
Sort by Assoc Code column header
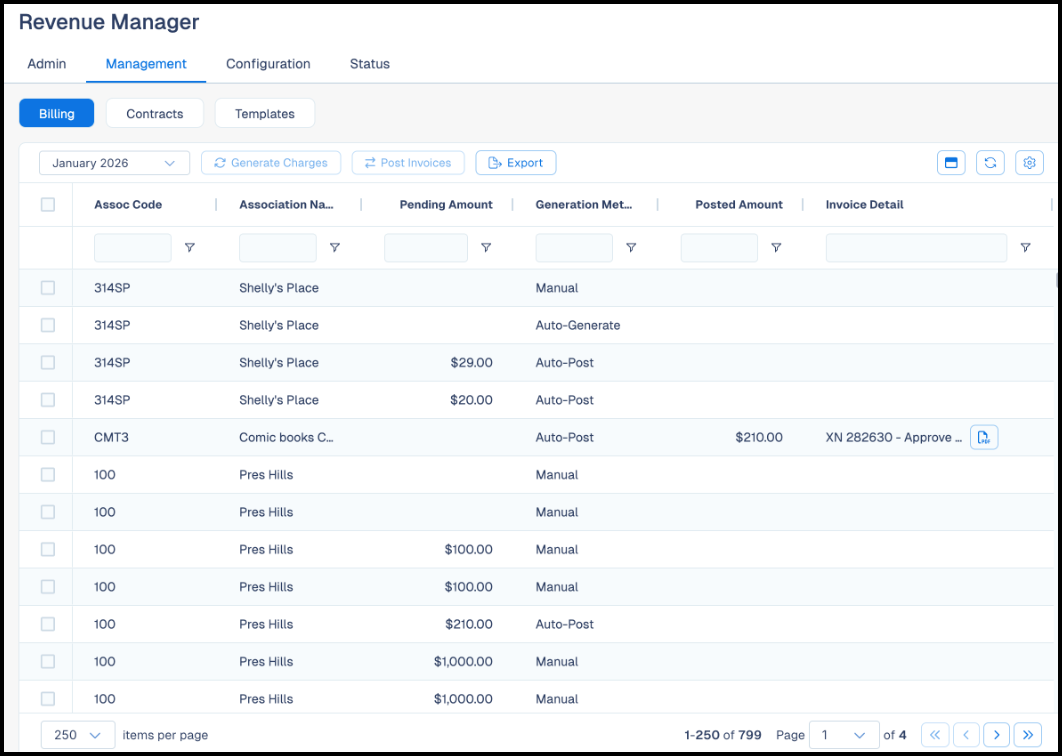point(128,205)
